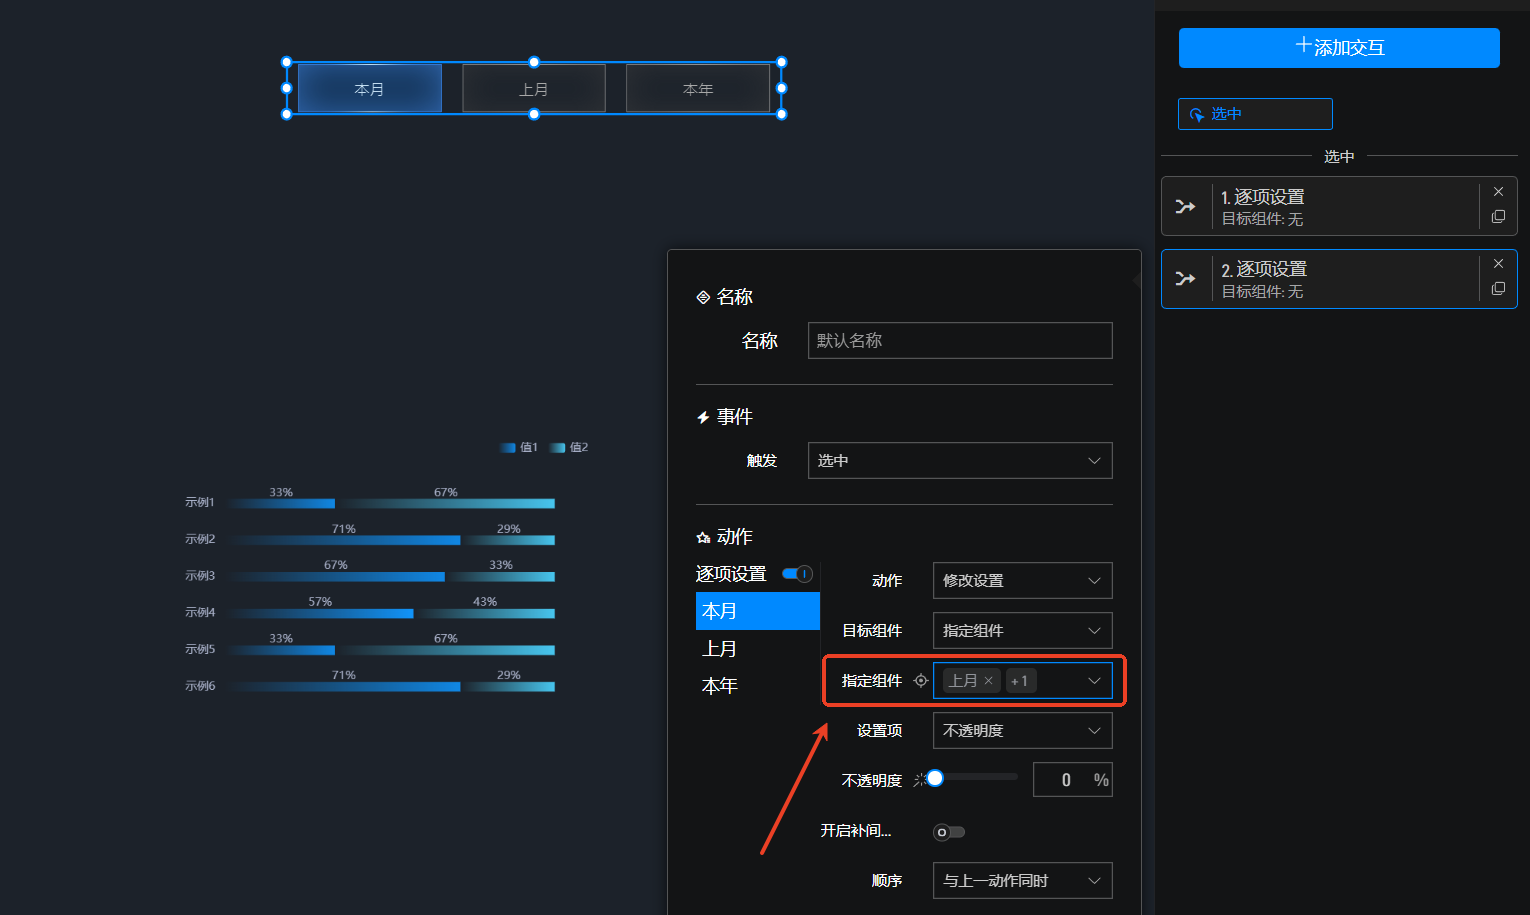Turn off the 逐项设置 switch

coord(798,574)
